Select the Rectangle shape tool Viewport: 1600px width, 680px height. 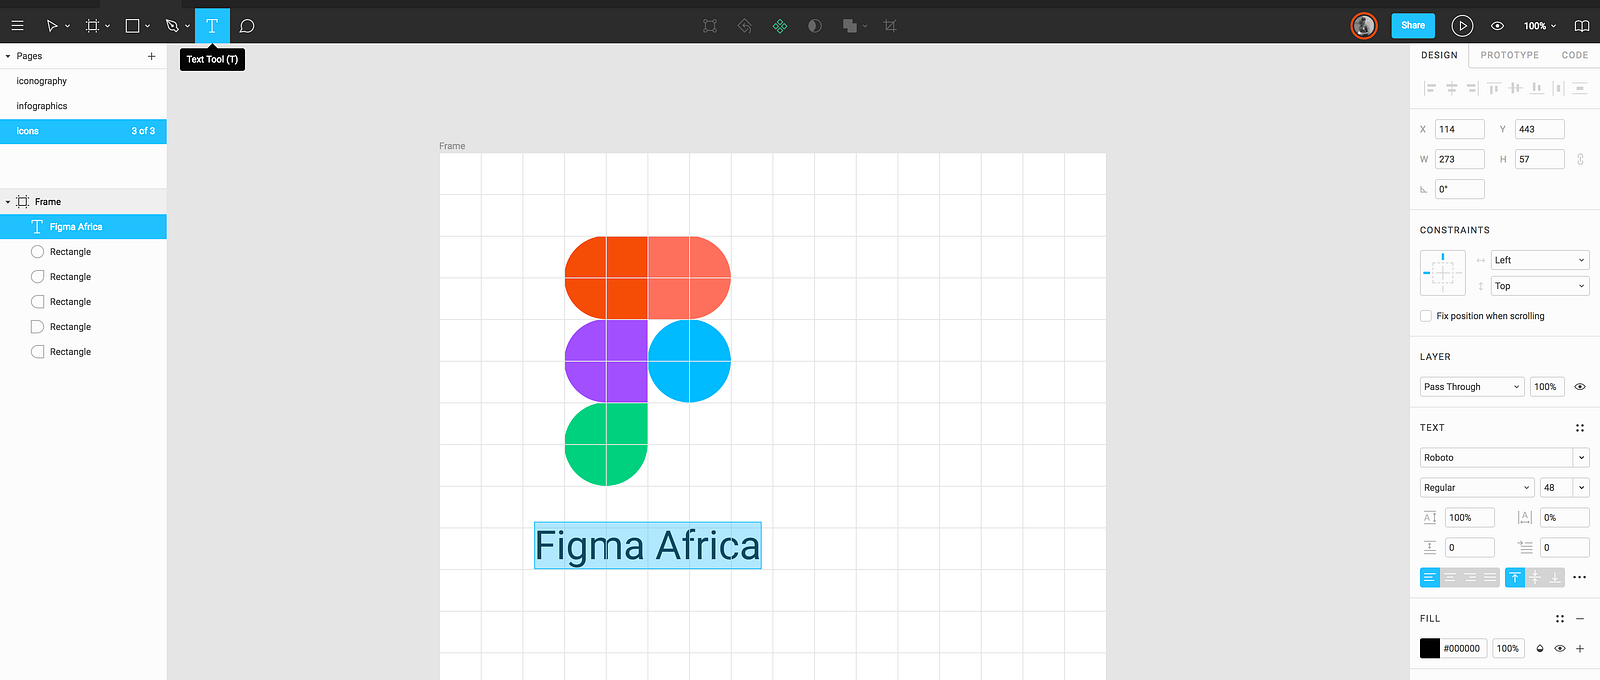point(132,26)
